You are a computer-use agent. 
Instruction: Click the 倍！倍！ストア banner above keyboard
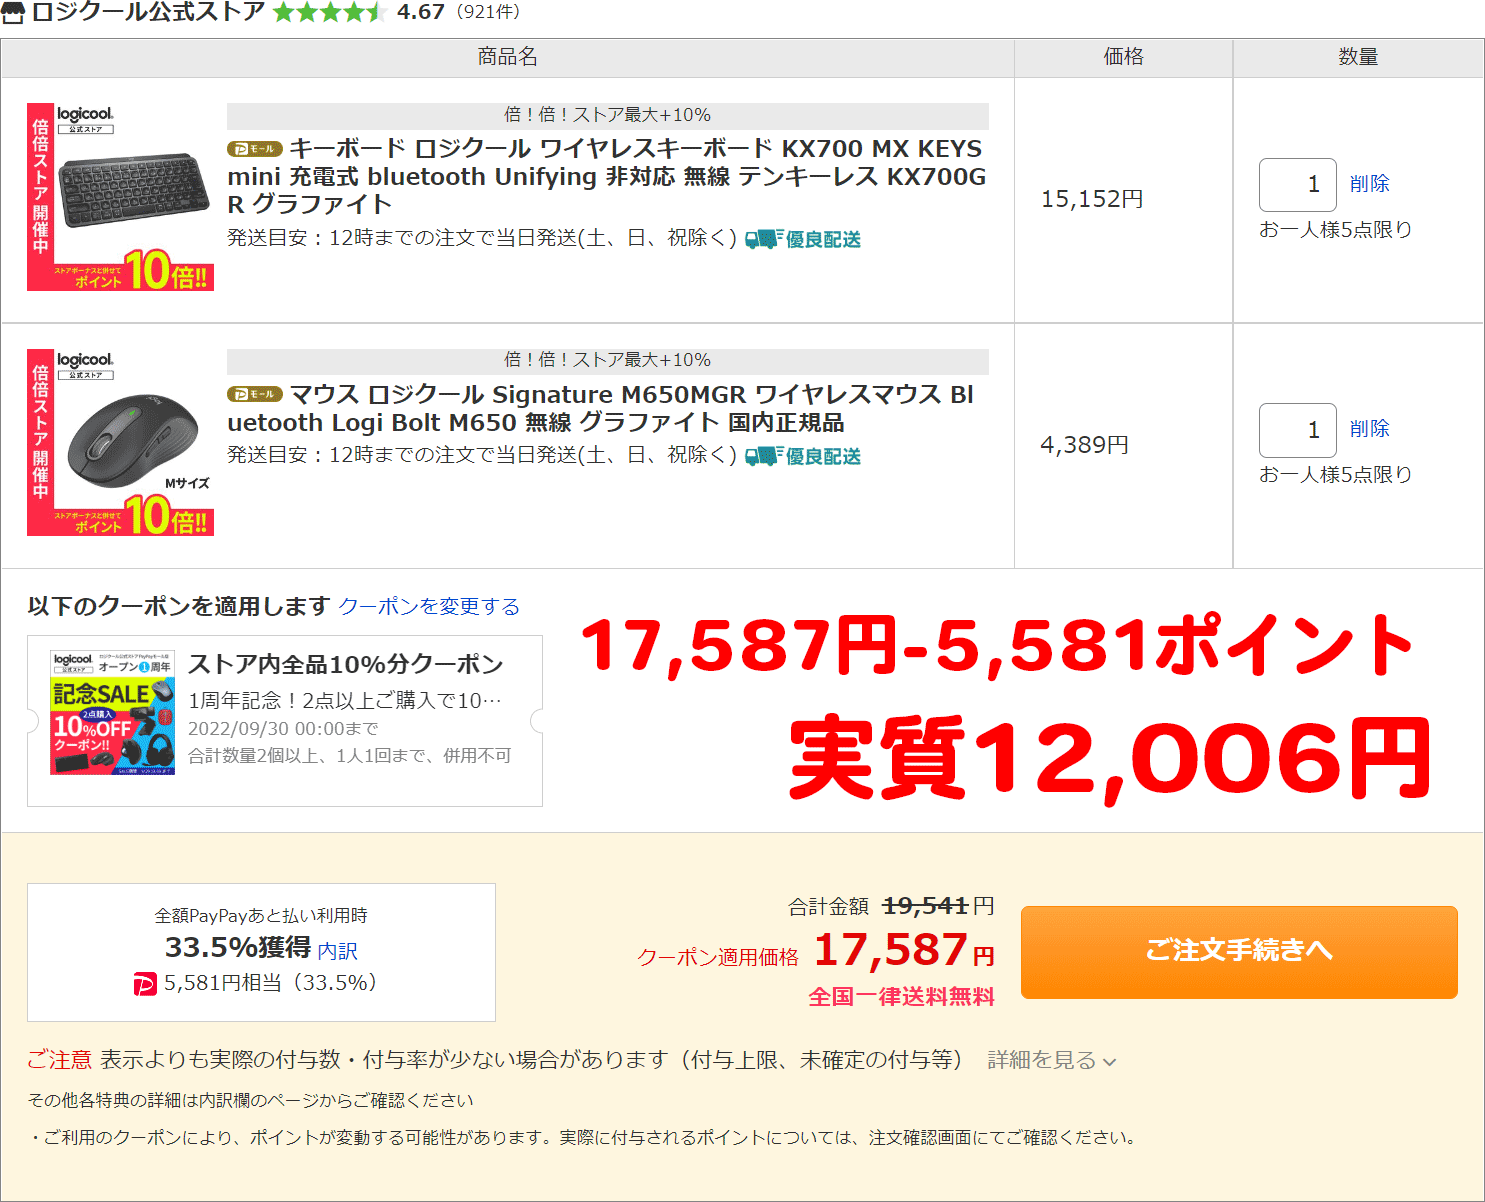(608, 115)
